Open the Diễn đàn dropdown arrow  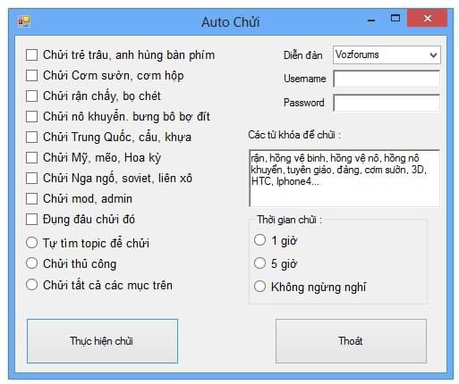[x=433, y=55]
